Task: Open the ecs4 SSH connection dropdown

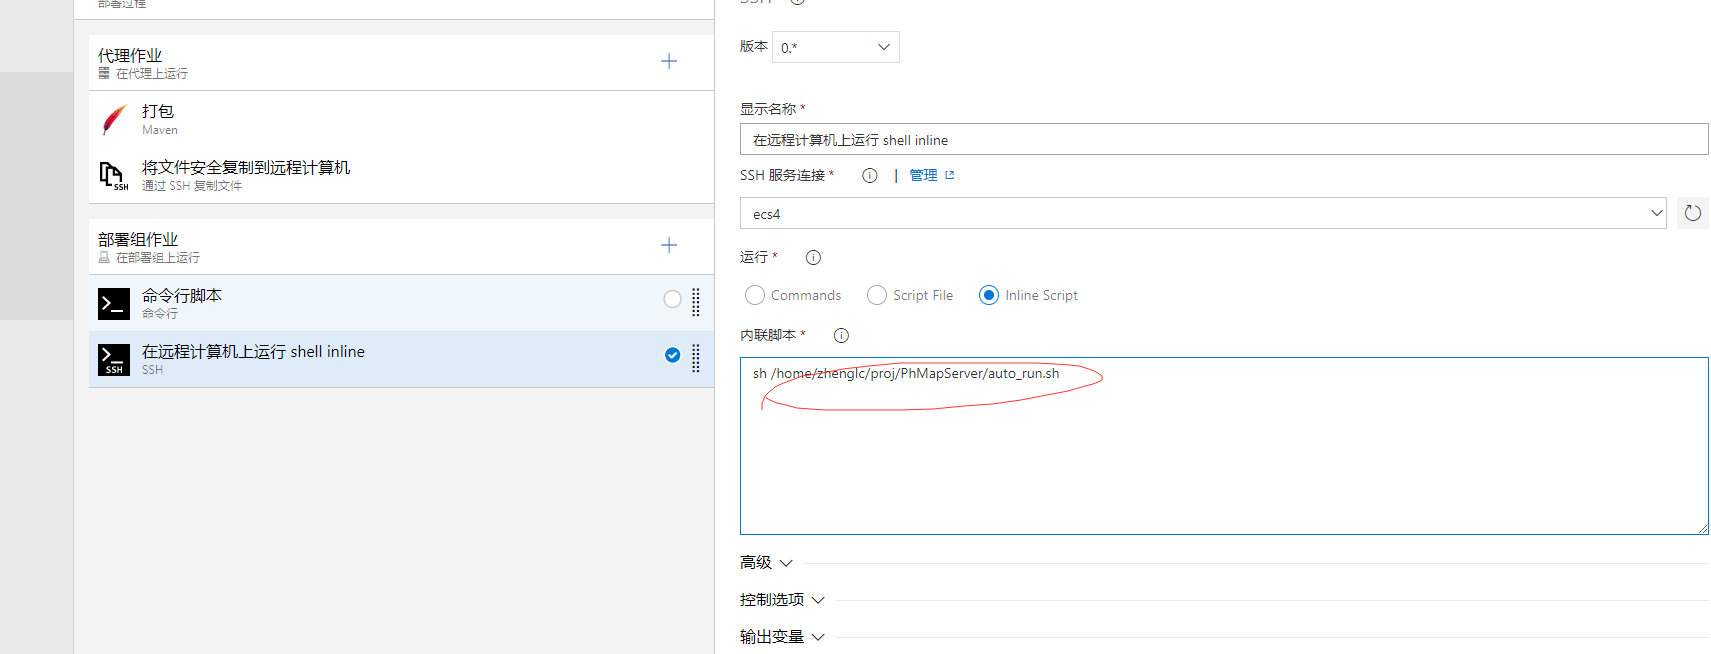Action: (x=1202, y=213)
